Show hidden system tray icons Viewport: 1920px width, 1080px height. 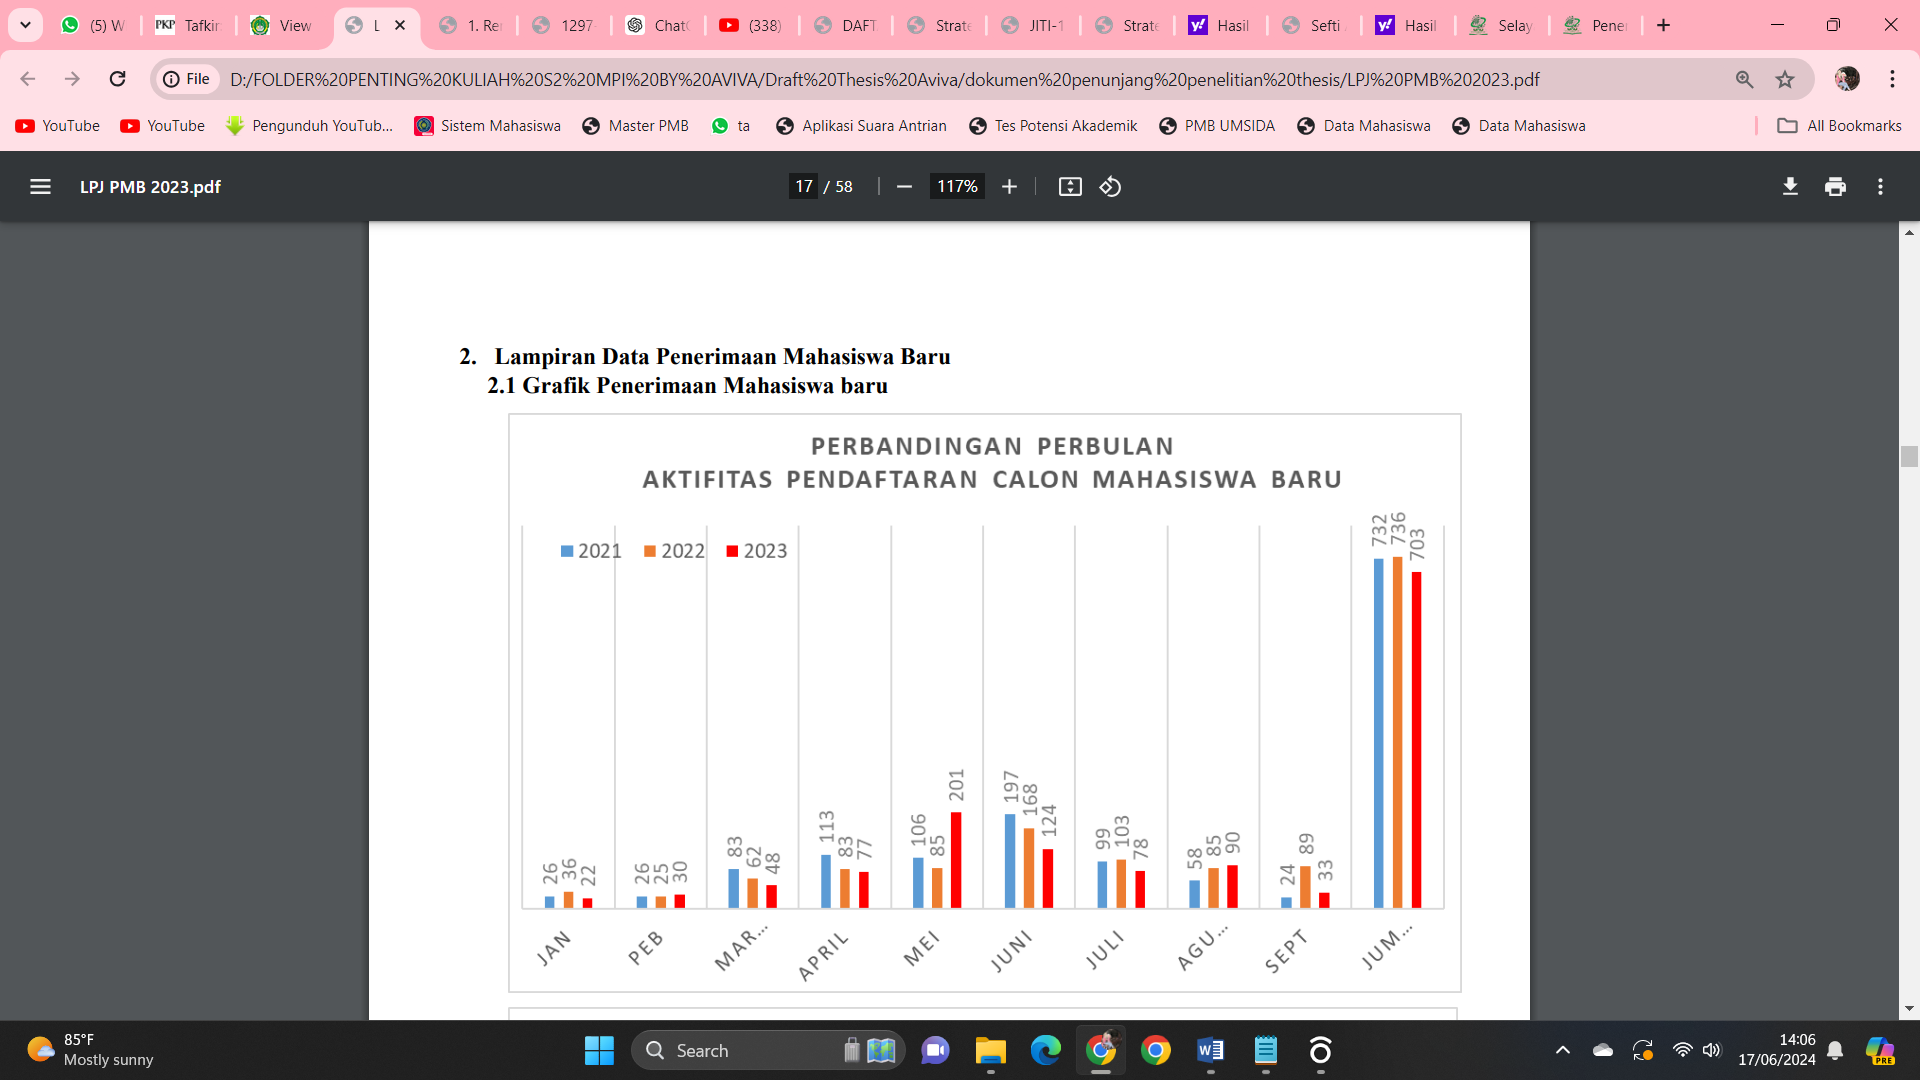click(1562, 1050)
